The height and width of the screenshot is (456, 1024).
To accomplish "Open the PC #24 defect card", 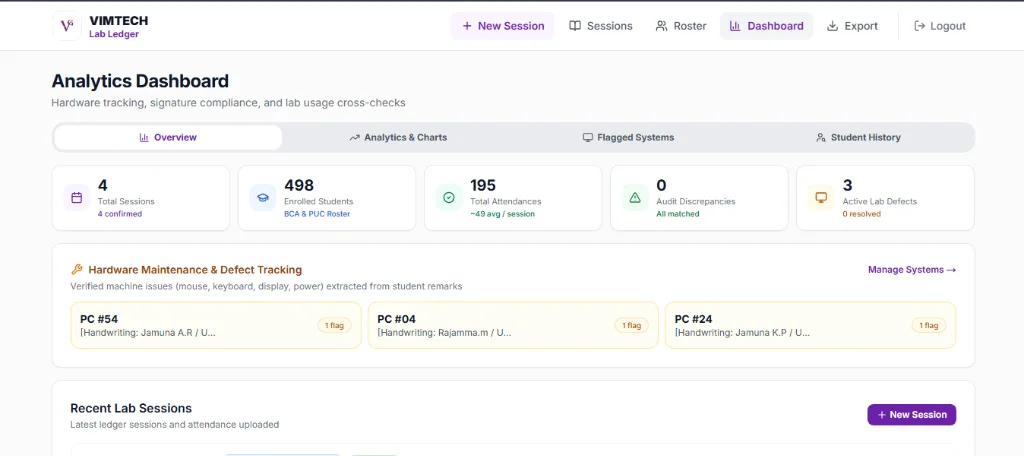I will tap(810, 325).
